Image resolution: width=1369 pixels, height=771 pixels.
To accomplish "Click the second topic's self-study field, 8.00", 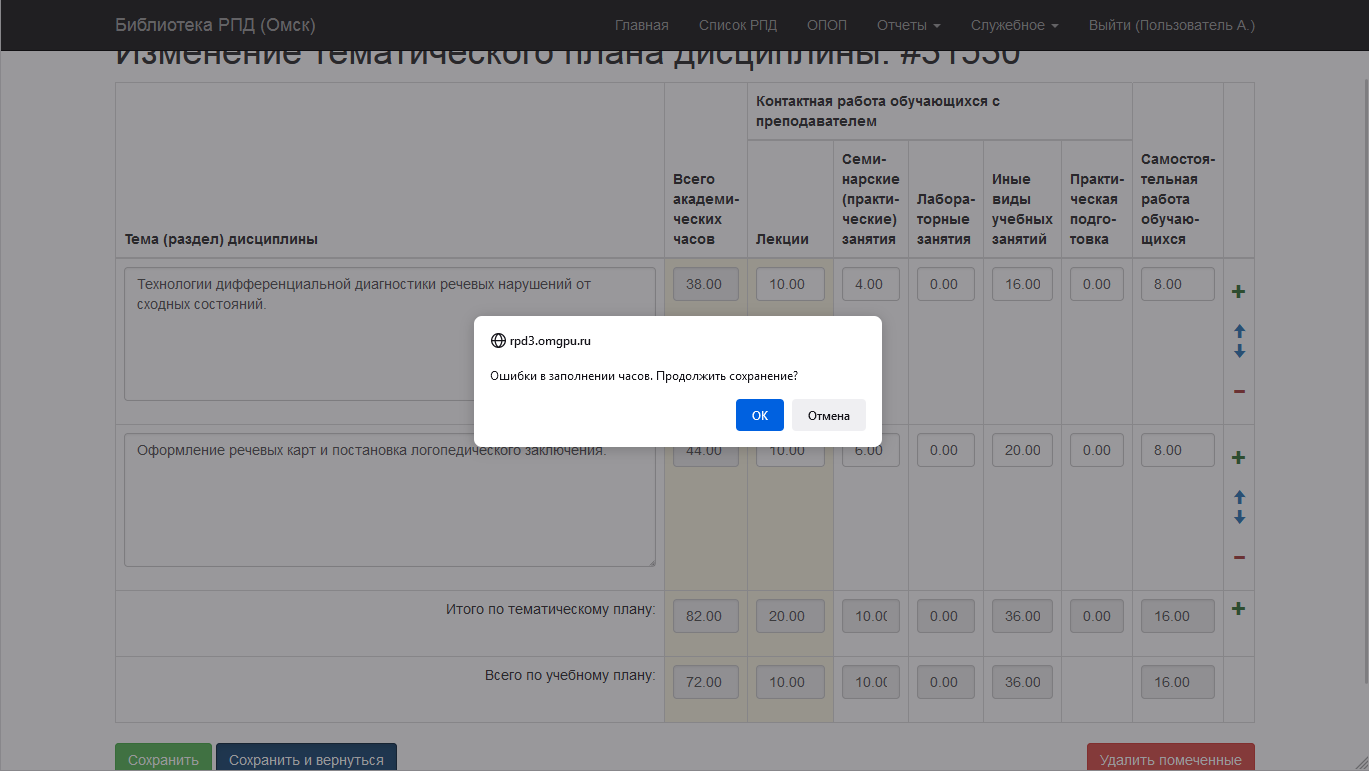I will pos(1177,450).
